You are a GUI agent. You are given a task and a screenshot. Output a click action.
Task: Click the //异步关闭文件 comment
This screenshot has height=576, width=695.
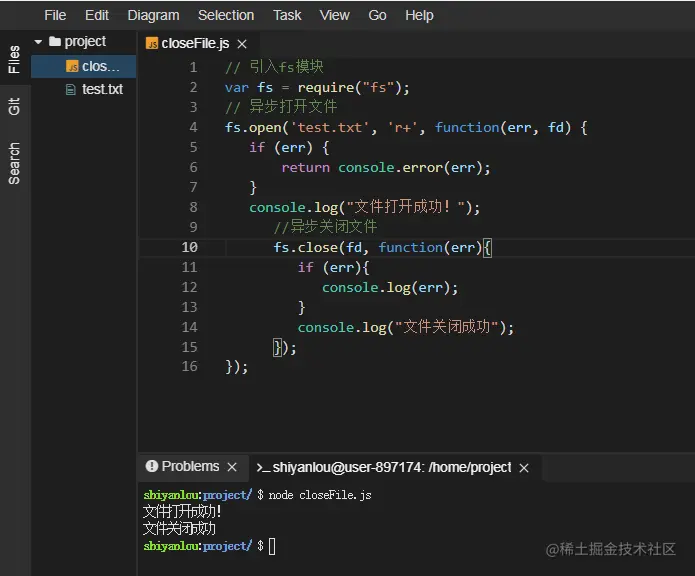(325, 227)
